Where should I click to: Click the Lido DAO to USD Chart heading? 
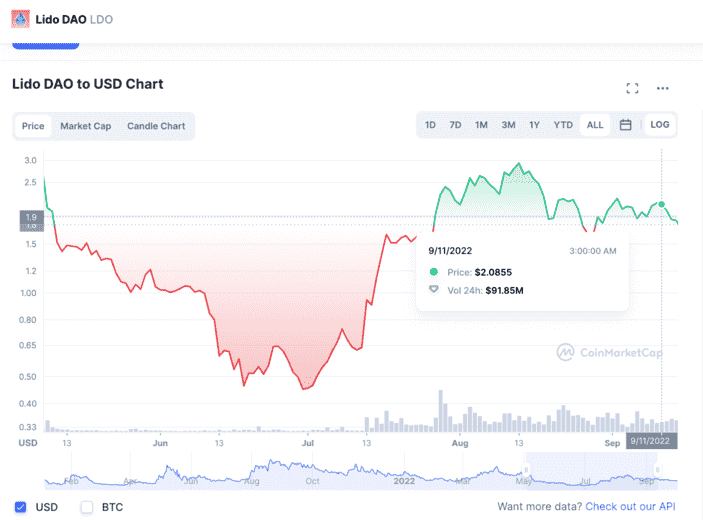(88, 84)
